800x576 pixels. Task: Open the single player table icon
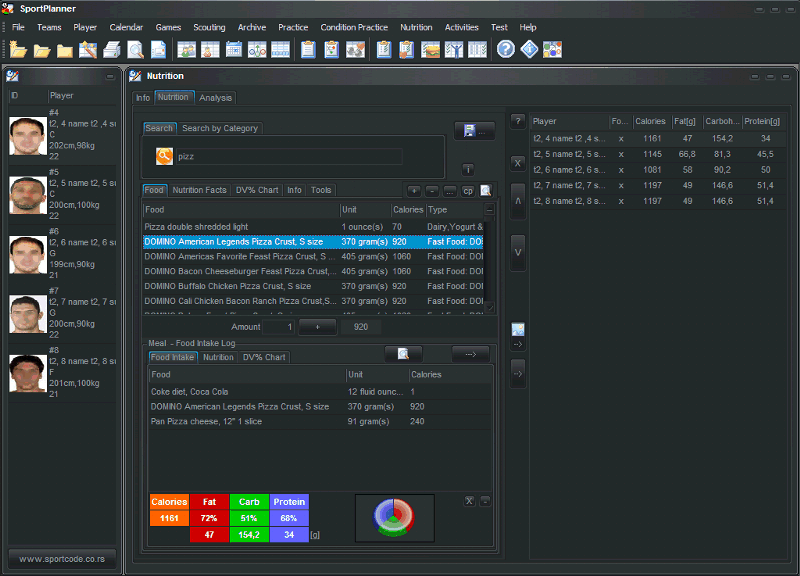210,49
